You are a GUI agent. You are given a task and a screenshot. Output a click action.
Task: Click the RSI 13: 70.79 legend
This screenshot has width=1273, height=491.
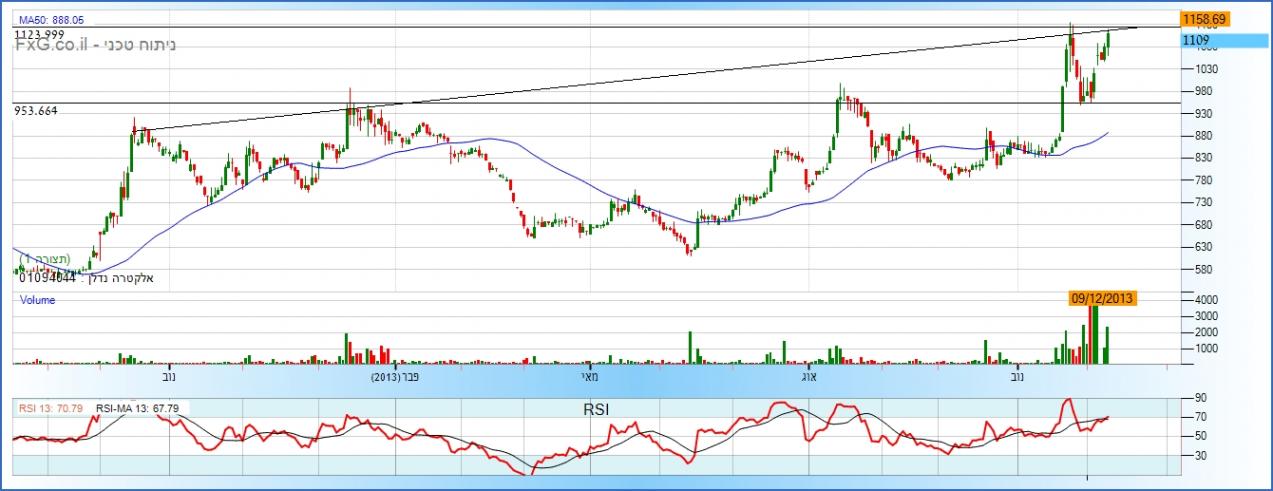coord(50,408)
